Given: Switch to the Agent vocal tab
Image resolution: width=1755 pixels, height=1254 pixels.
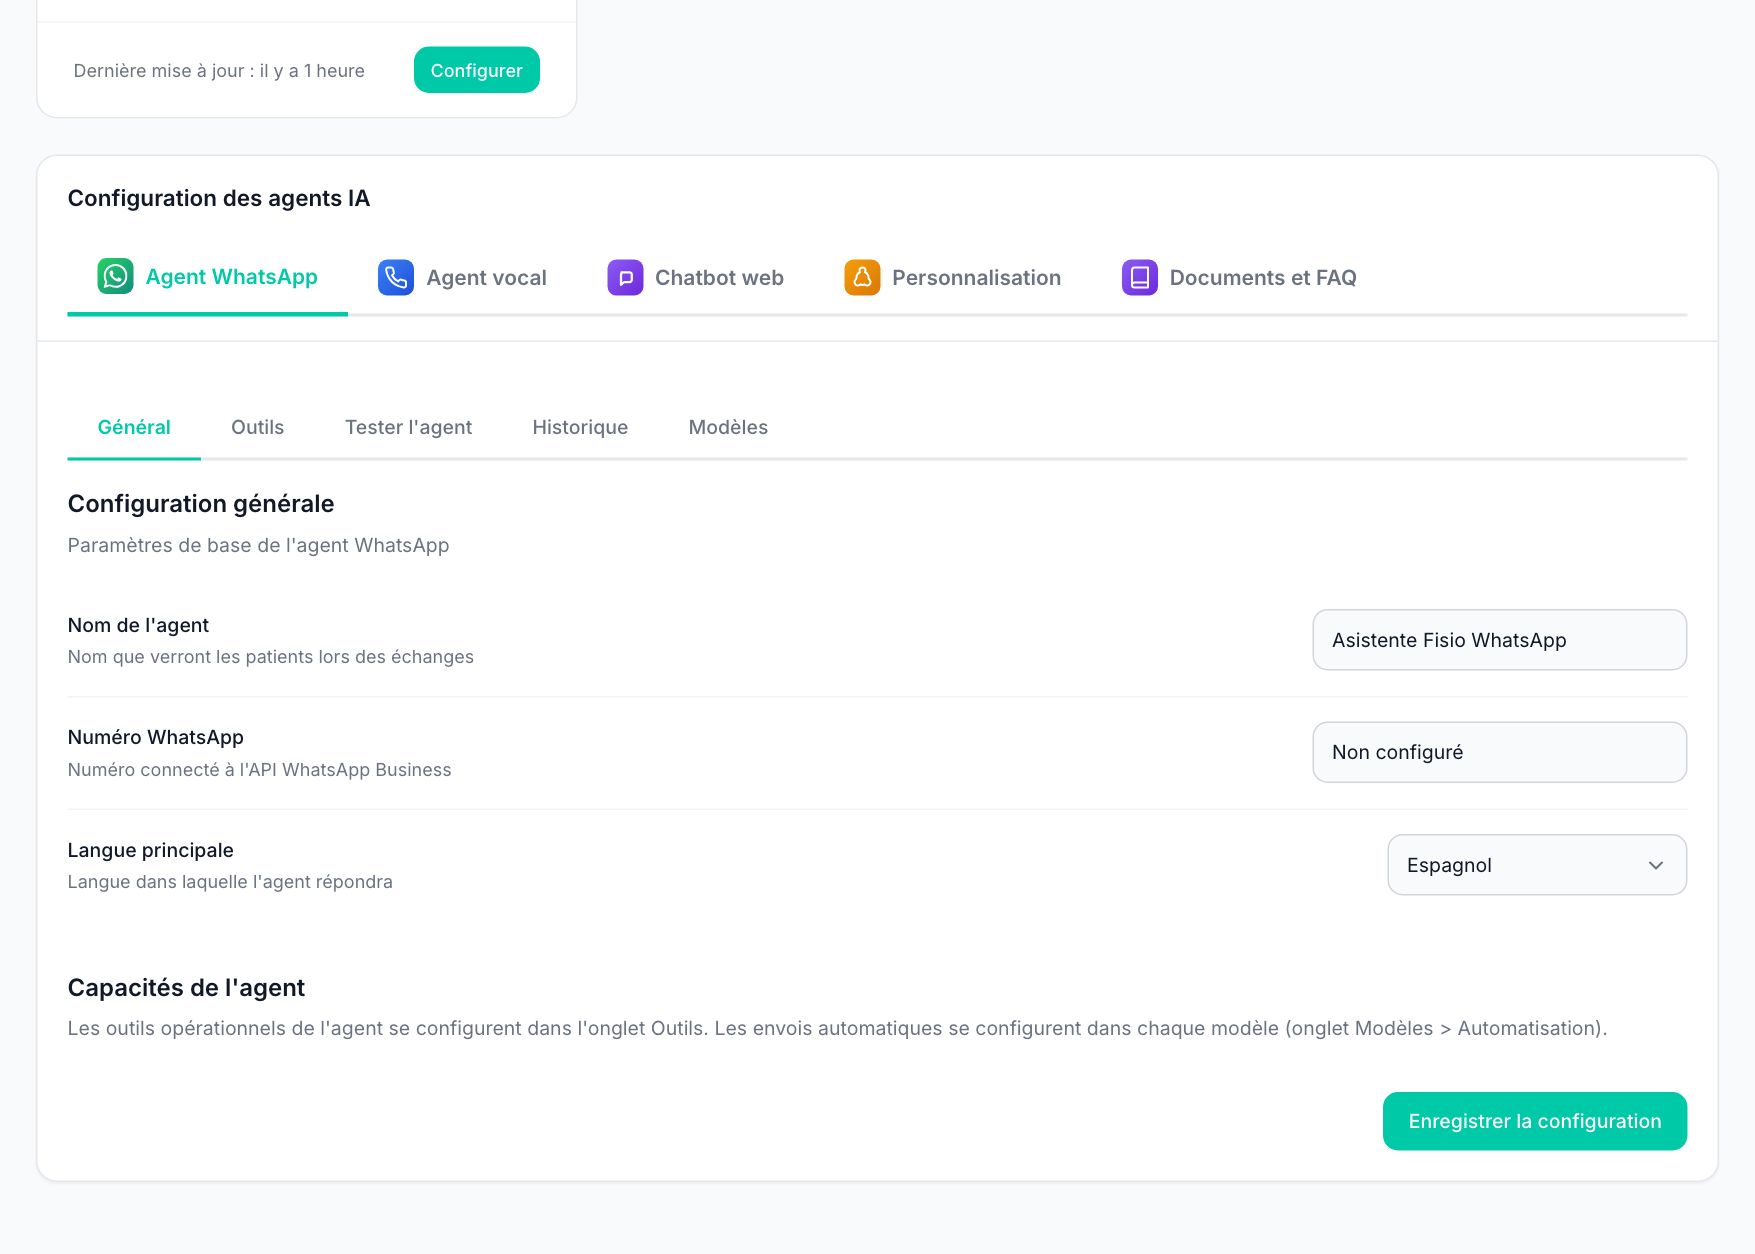Looking at the screenshot, I should click(462, 277).
